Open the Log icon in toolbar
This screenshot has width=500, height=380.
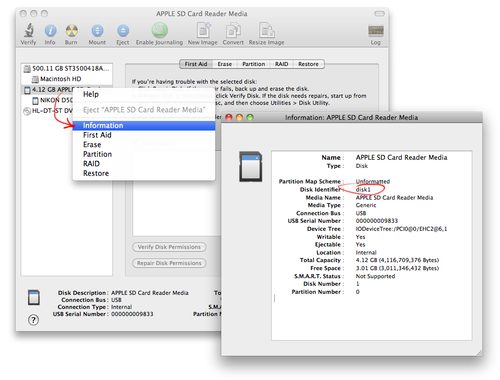pos(376,31)
